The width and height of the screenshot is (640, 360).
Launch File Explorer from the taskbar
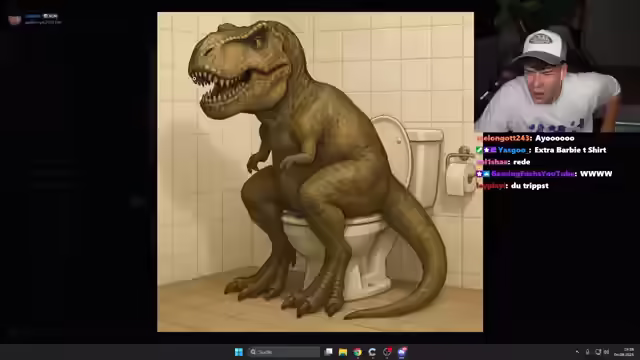click(x=343, y=352)
